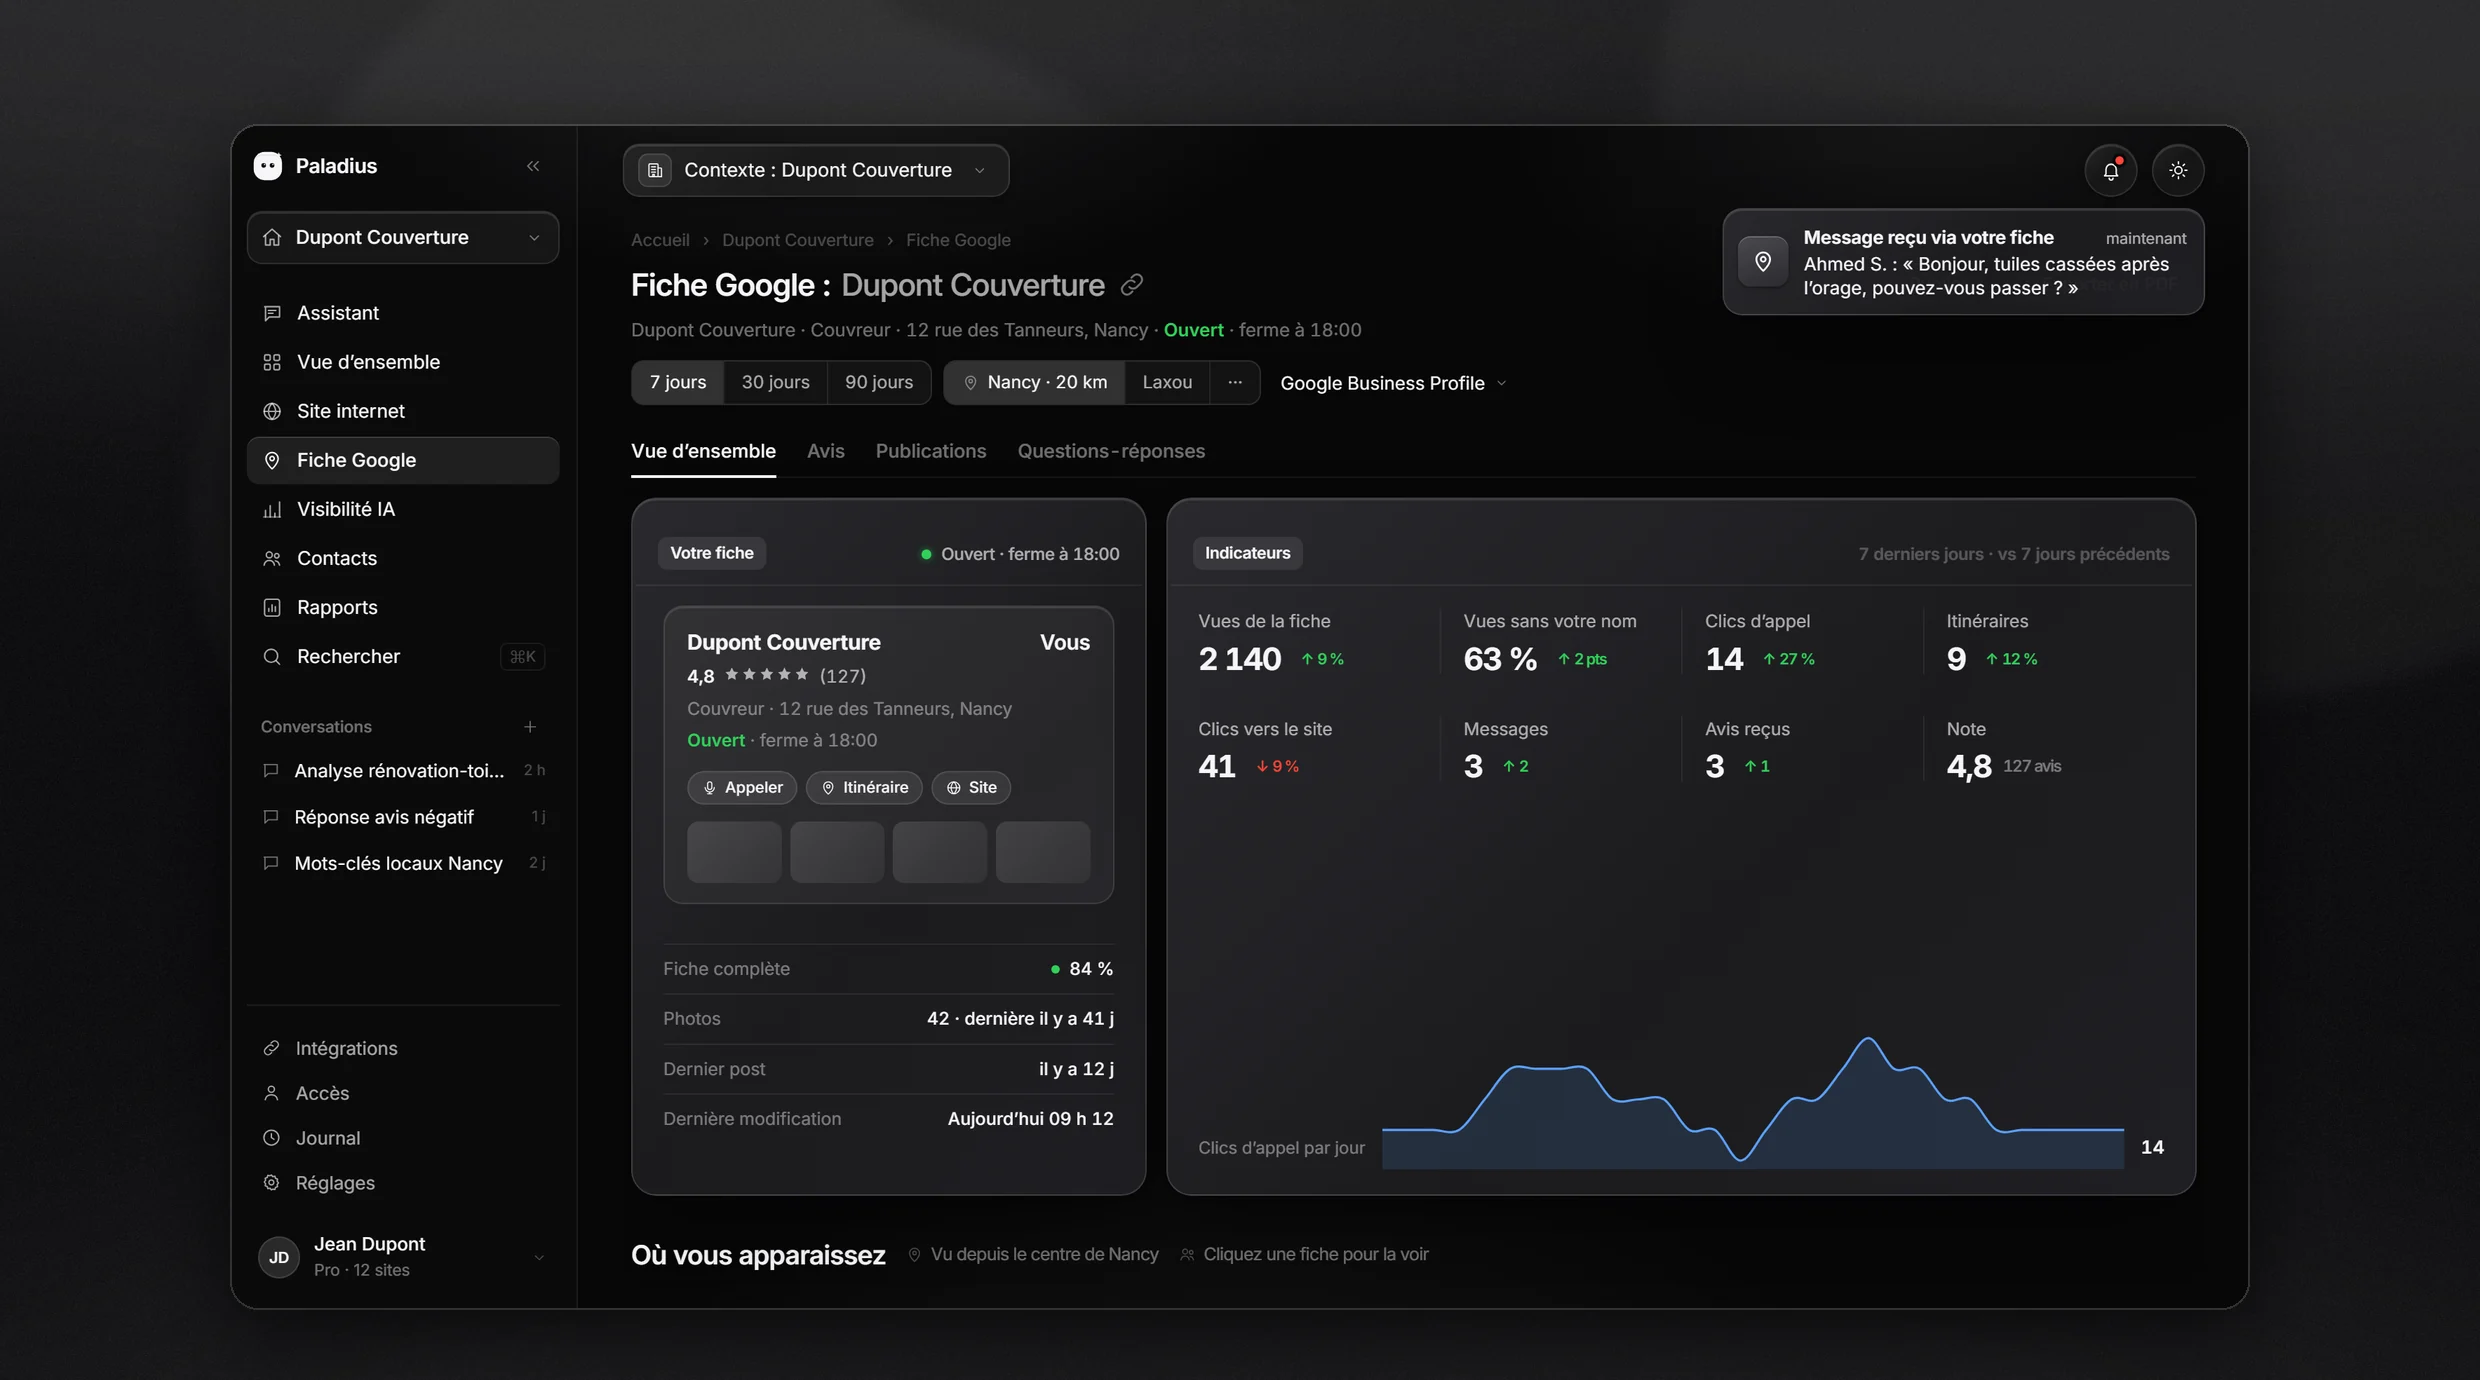Switch to the Questions-réponses tab

click(x=1111, y=451)
